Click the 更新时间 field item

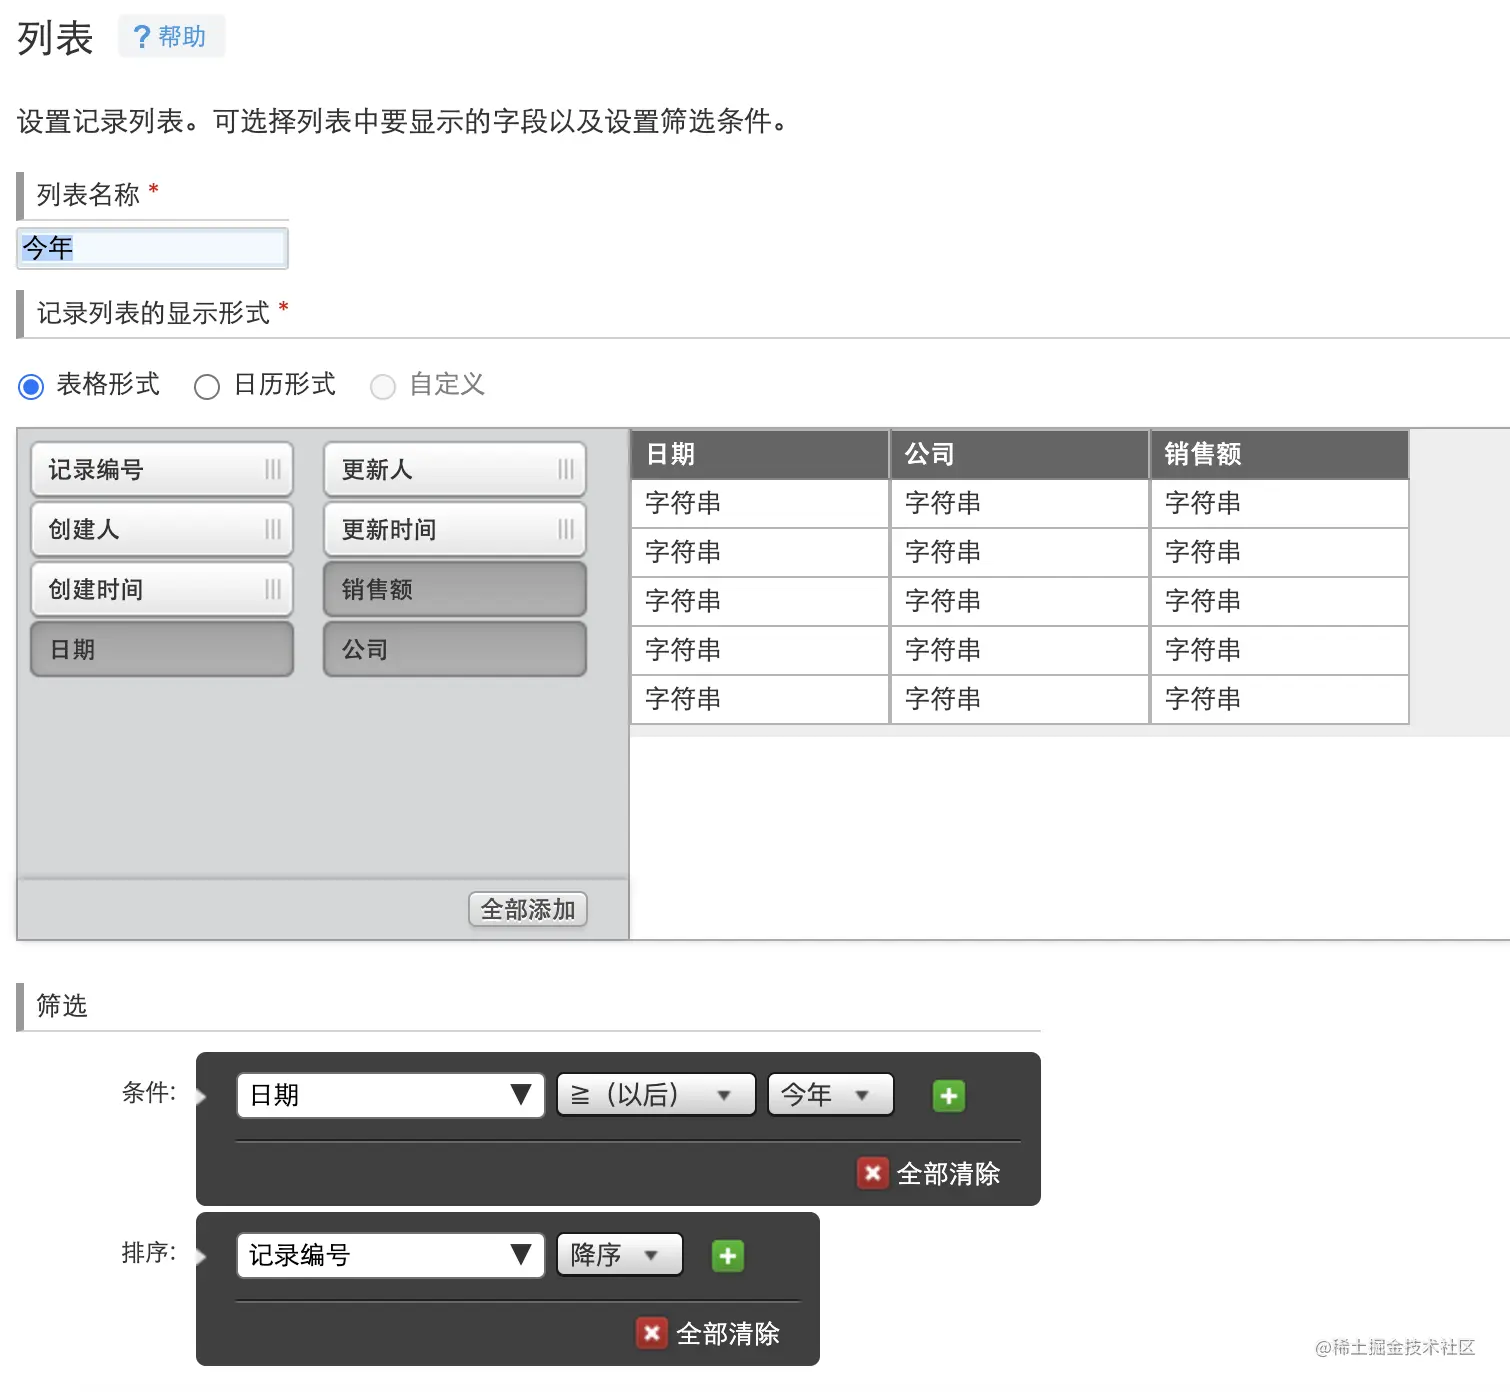(455, 530)
